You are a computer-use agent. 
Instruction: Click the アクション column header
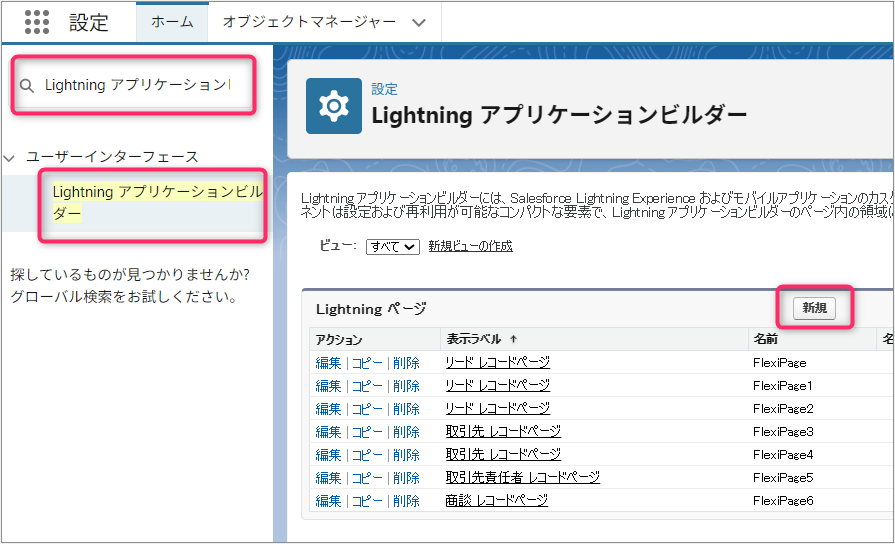click(x=339, y=340)
